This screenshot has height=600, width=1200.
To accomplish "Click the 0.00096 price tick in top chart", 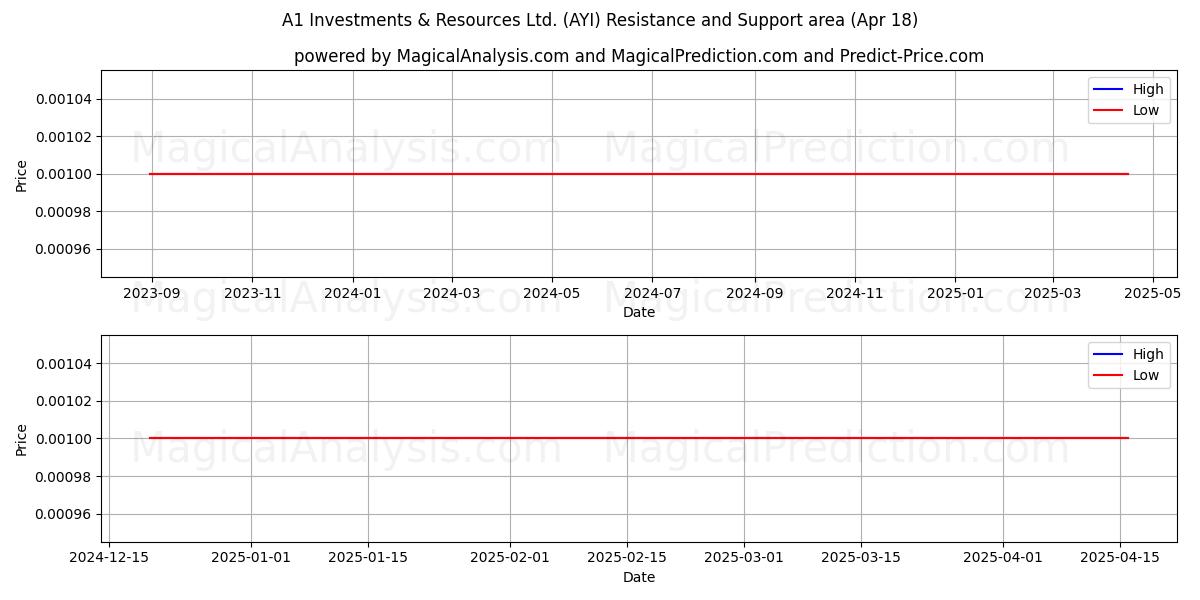I will pyautogui.click(x=64, y=249).
